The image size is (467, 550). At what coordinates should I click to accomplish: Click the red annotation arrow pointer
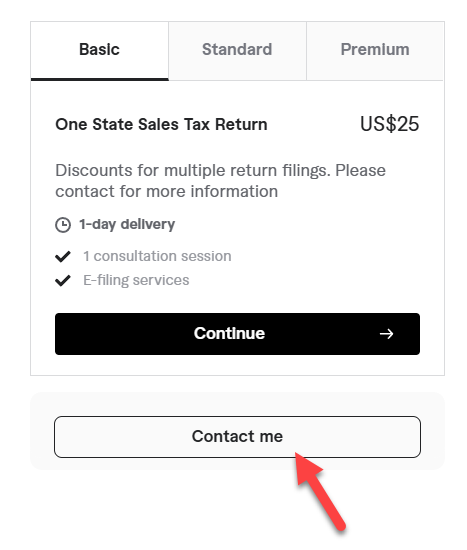319,491
